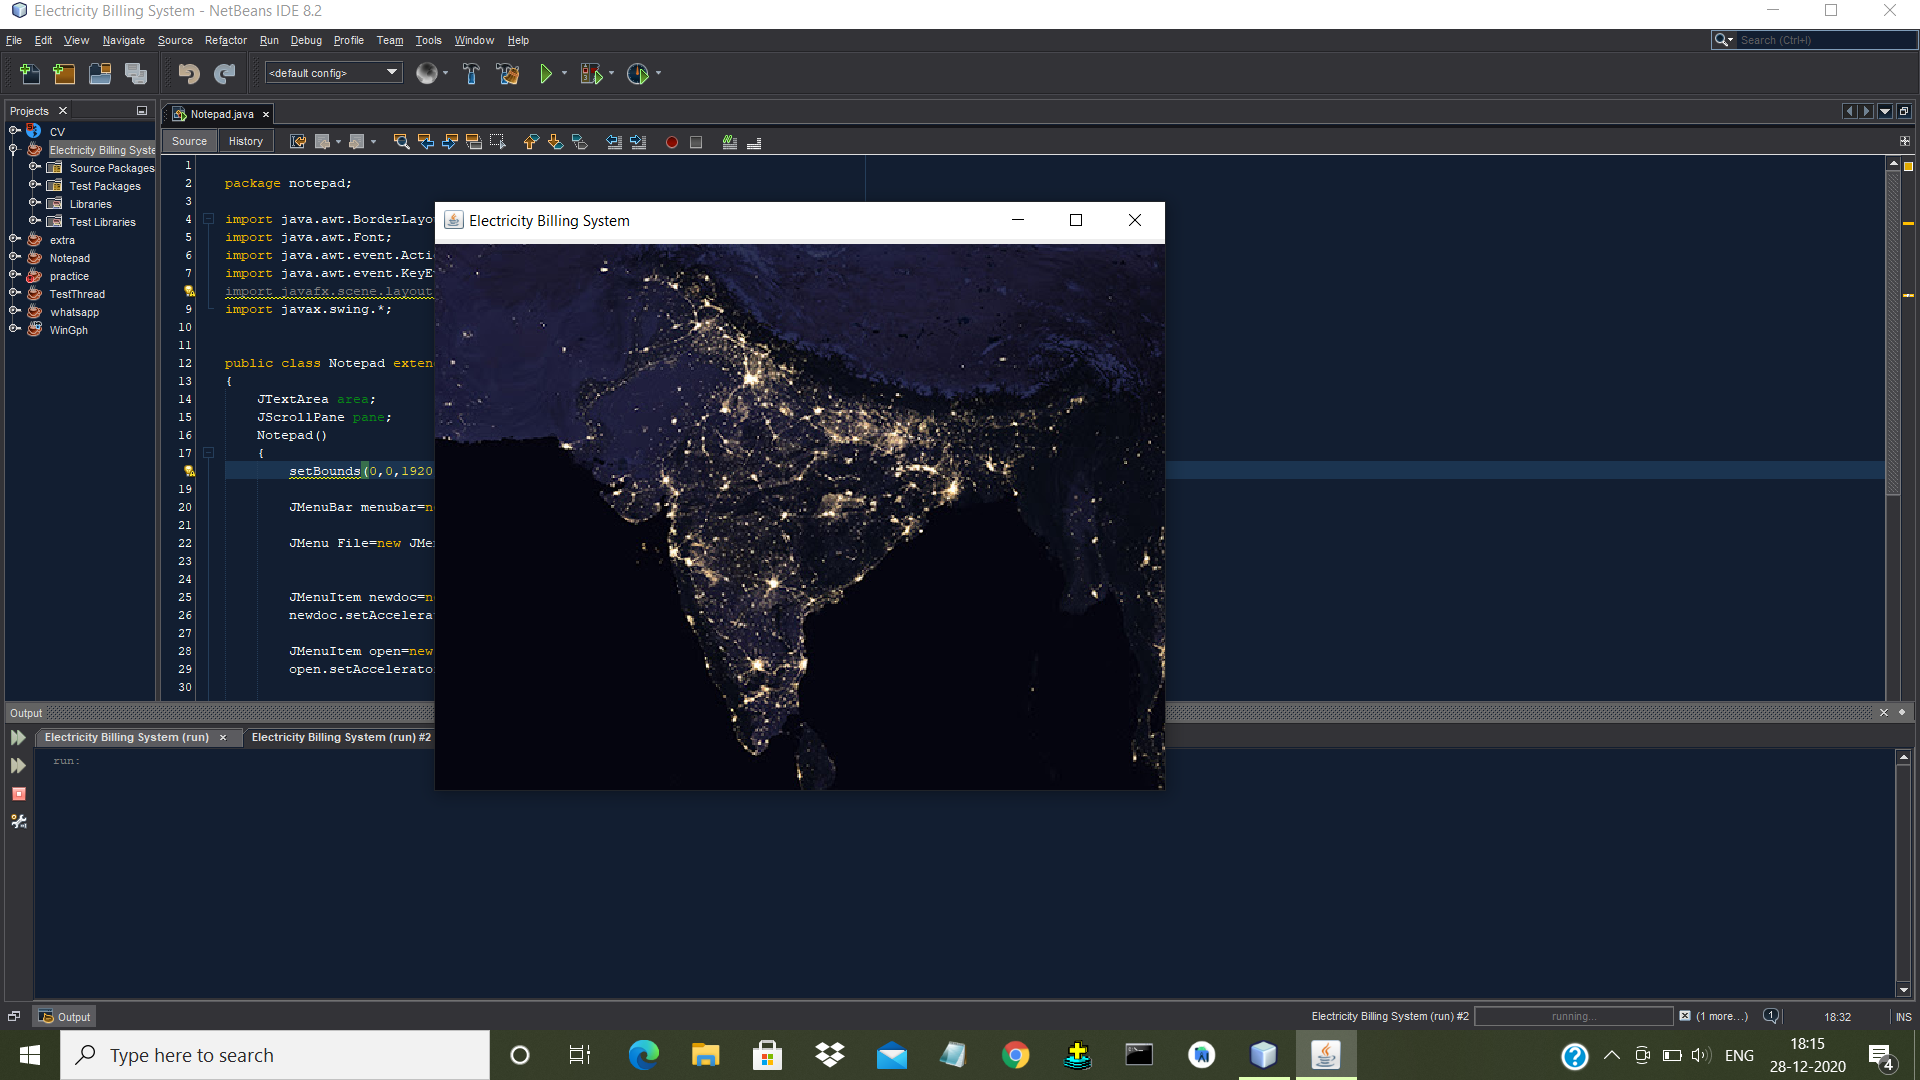Toggle rectangular selection in the editor toolbar
The height and width of the screenshot is (1080, 1920).
(497, 142)
